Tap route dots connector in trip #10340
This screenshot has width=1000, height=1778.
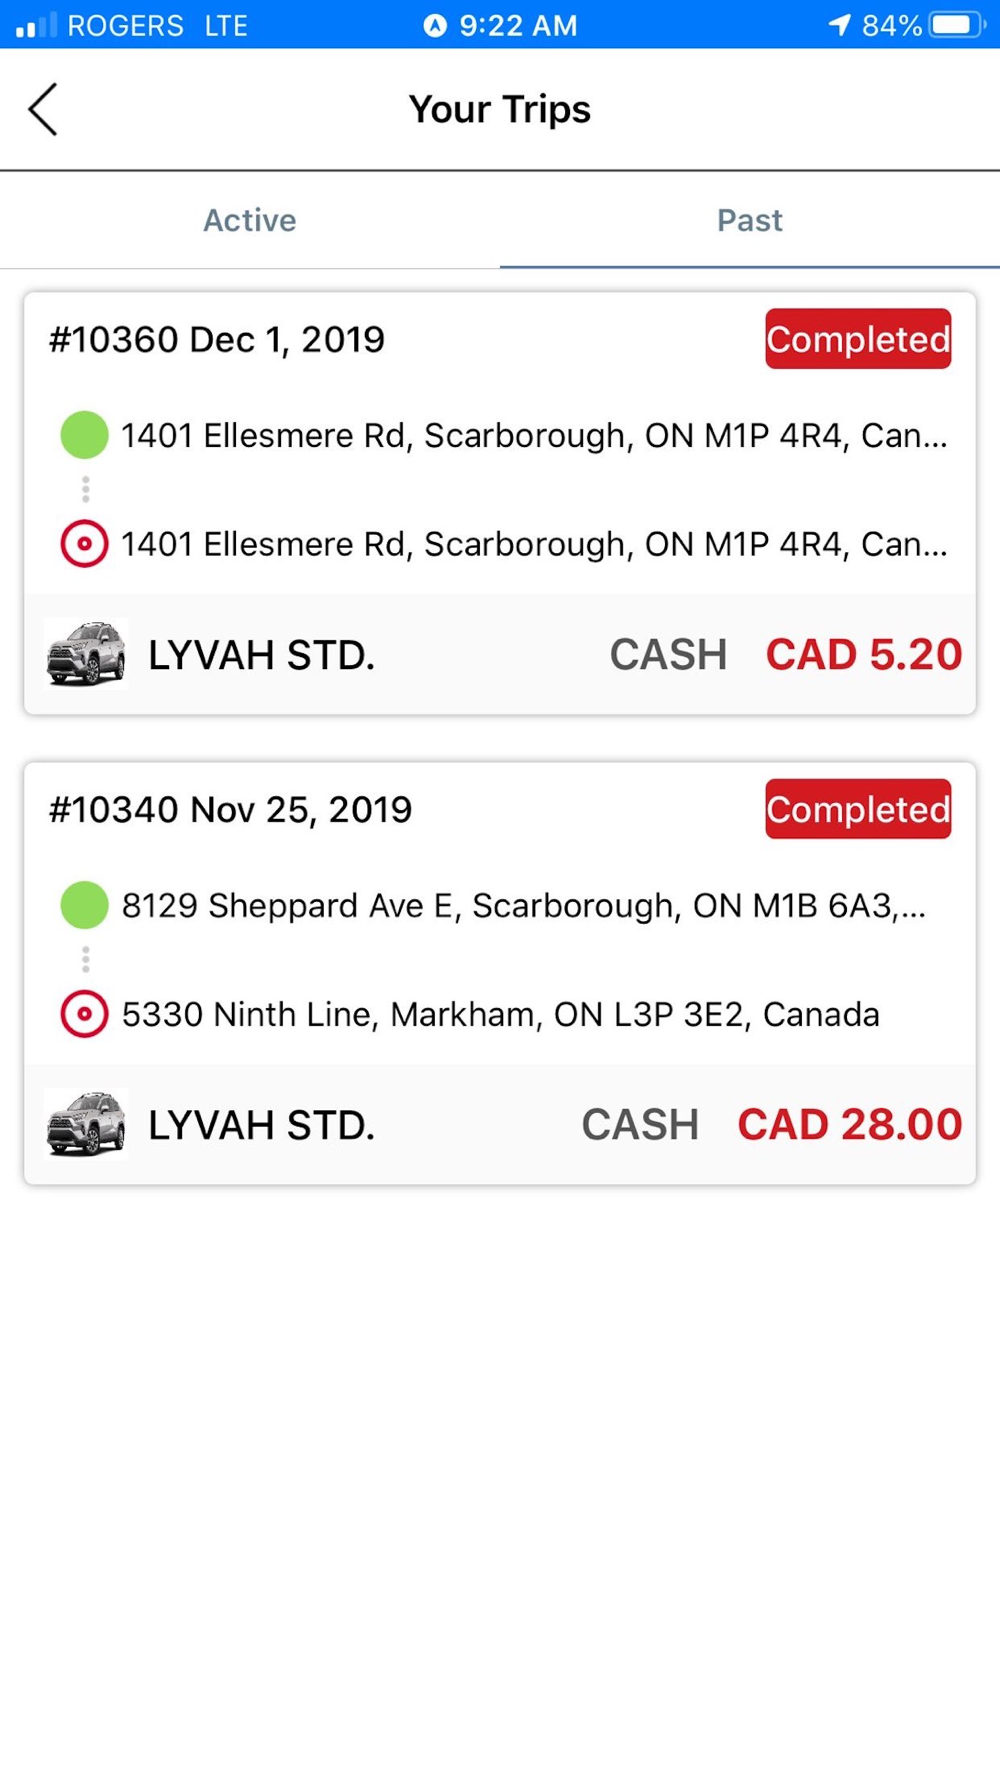86,960
